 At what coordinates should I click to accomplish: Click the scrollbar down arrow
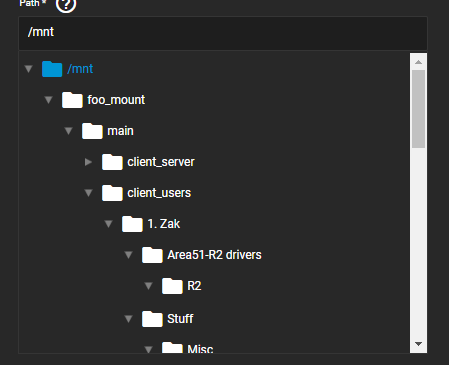tap(419, 344)
